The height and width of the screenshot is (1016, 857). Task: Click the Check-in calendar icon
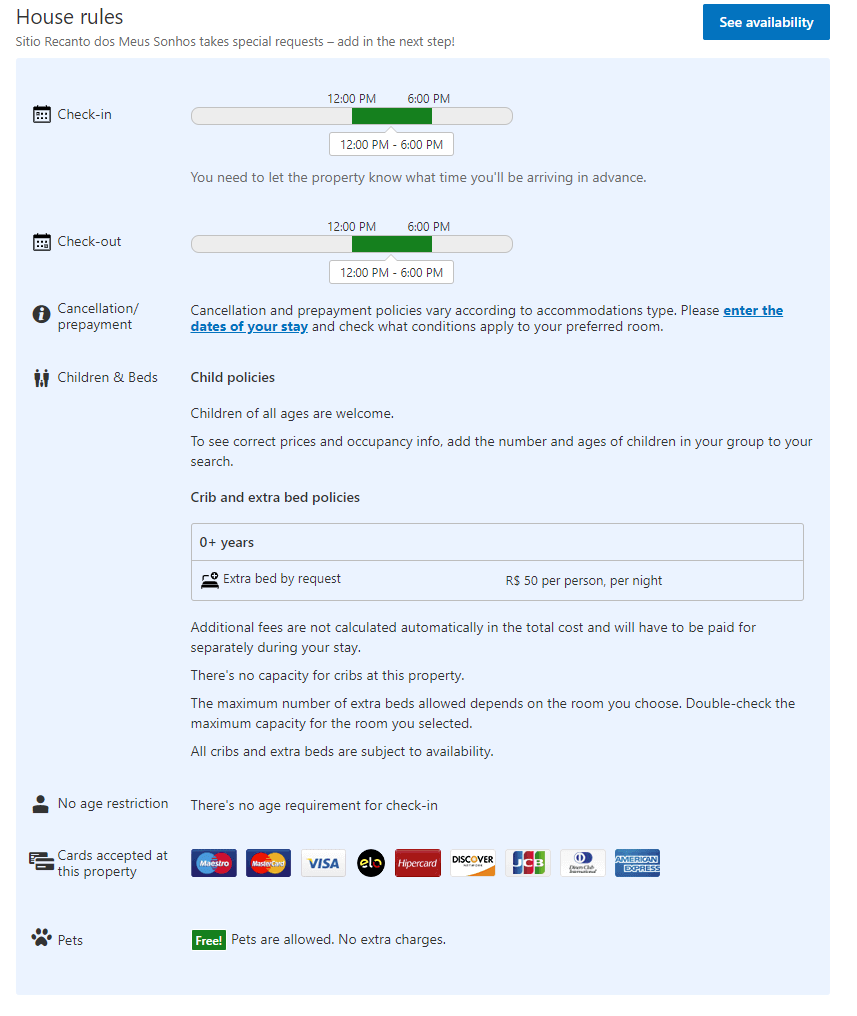[x=42, y=114]
